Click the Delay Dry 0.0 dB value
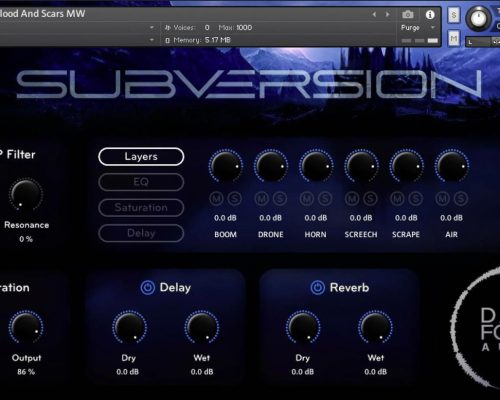 tap(128, 372)
